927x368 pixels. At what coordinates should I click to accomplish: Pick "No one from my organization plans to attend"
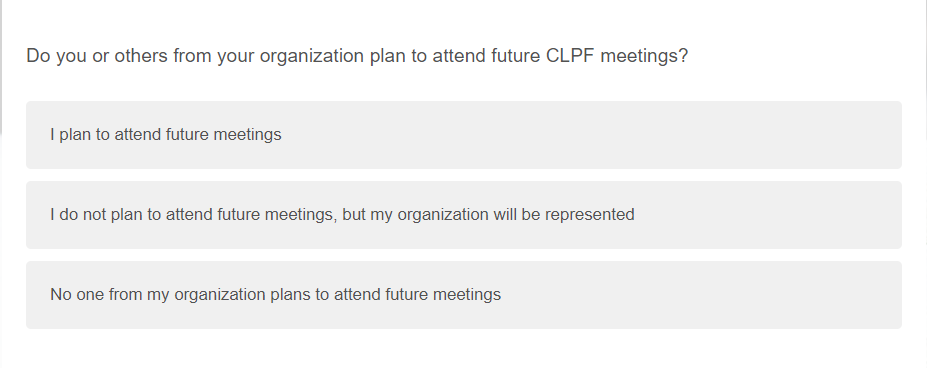click(x=464, y=295)
